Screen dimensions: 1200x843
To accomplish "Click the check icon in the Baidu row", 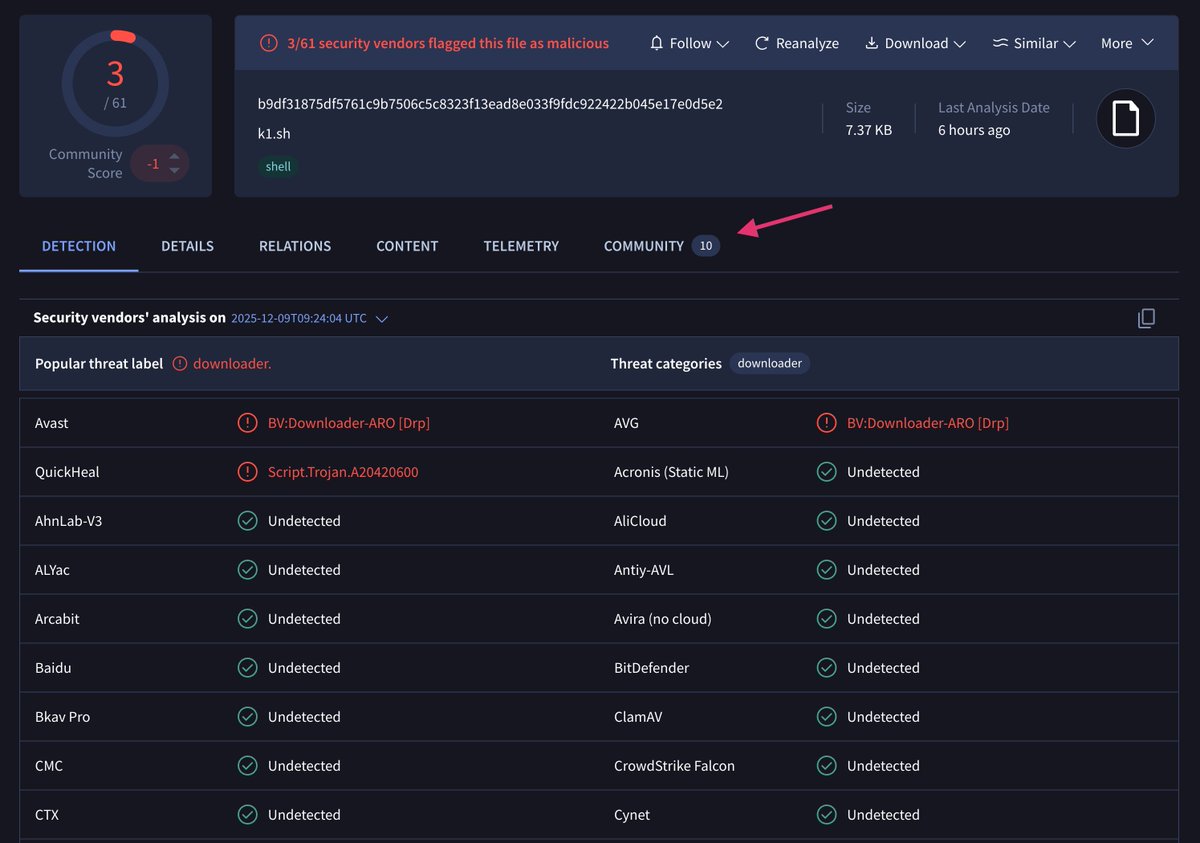I will [247, 668].
